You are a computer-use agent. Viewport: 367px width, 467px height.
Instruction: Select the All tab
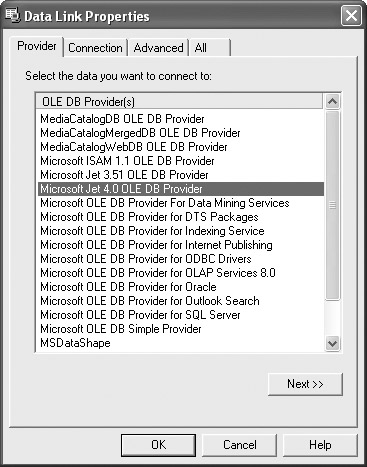(210, 48)
